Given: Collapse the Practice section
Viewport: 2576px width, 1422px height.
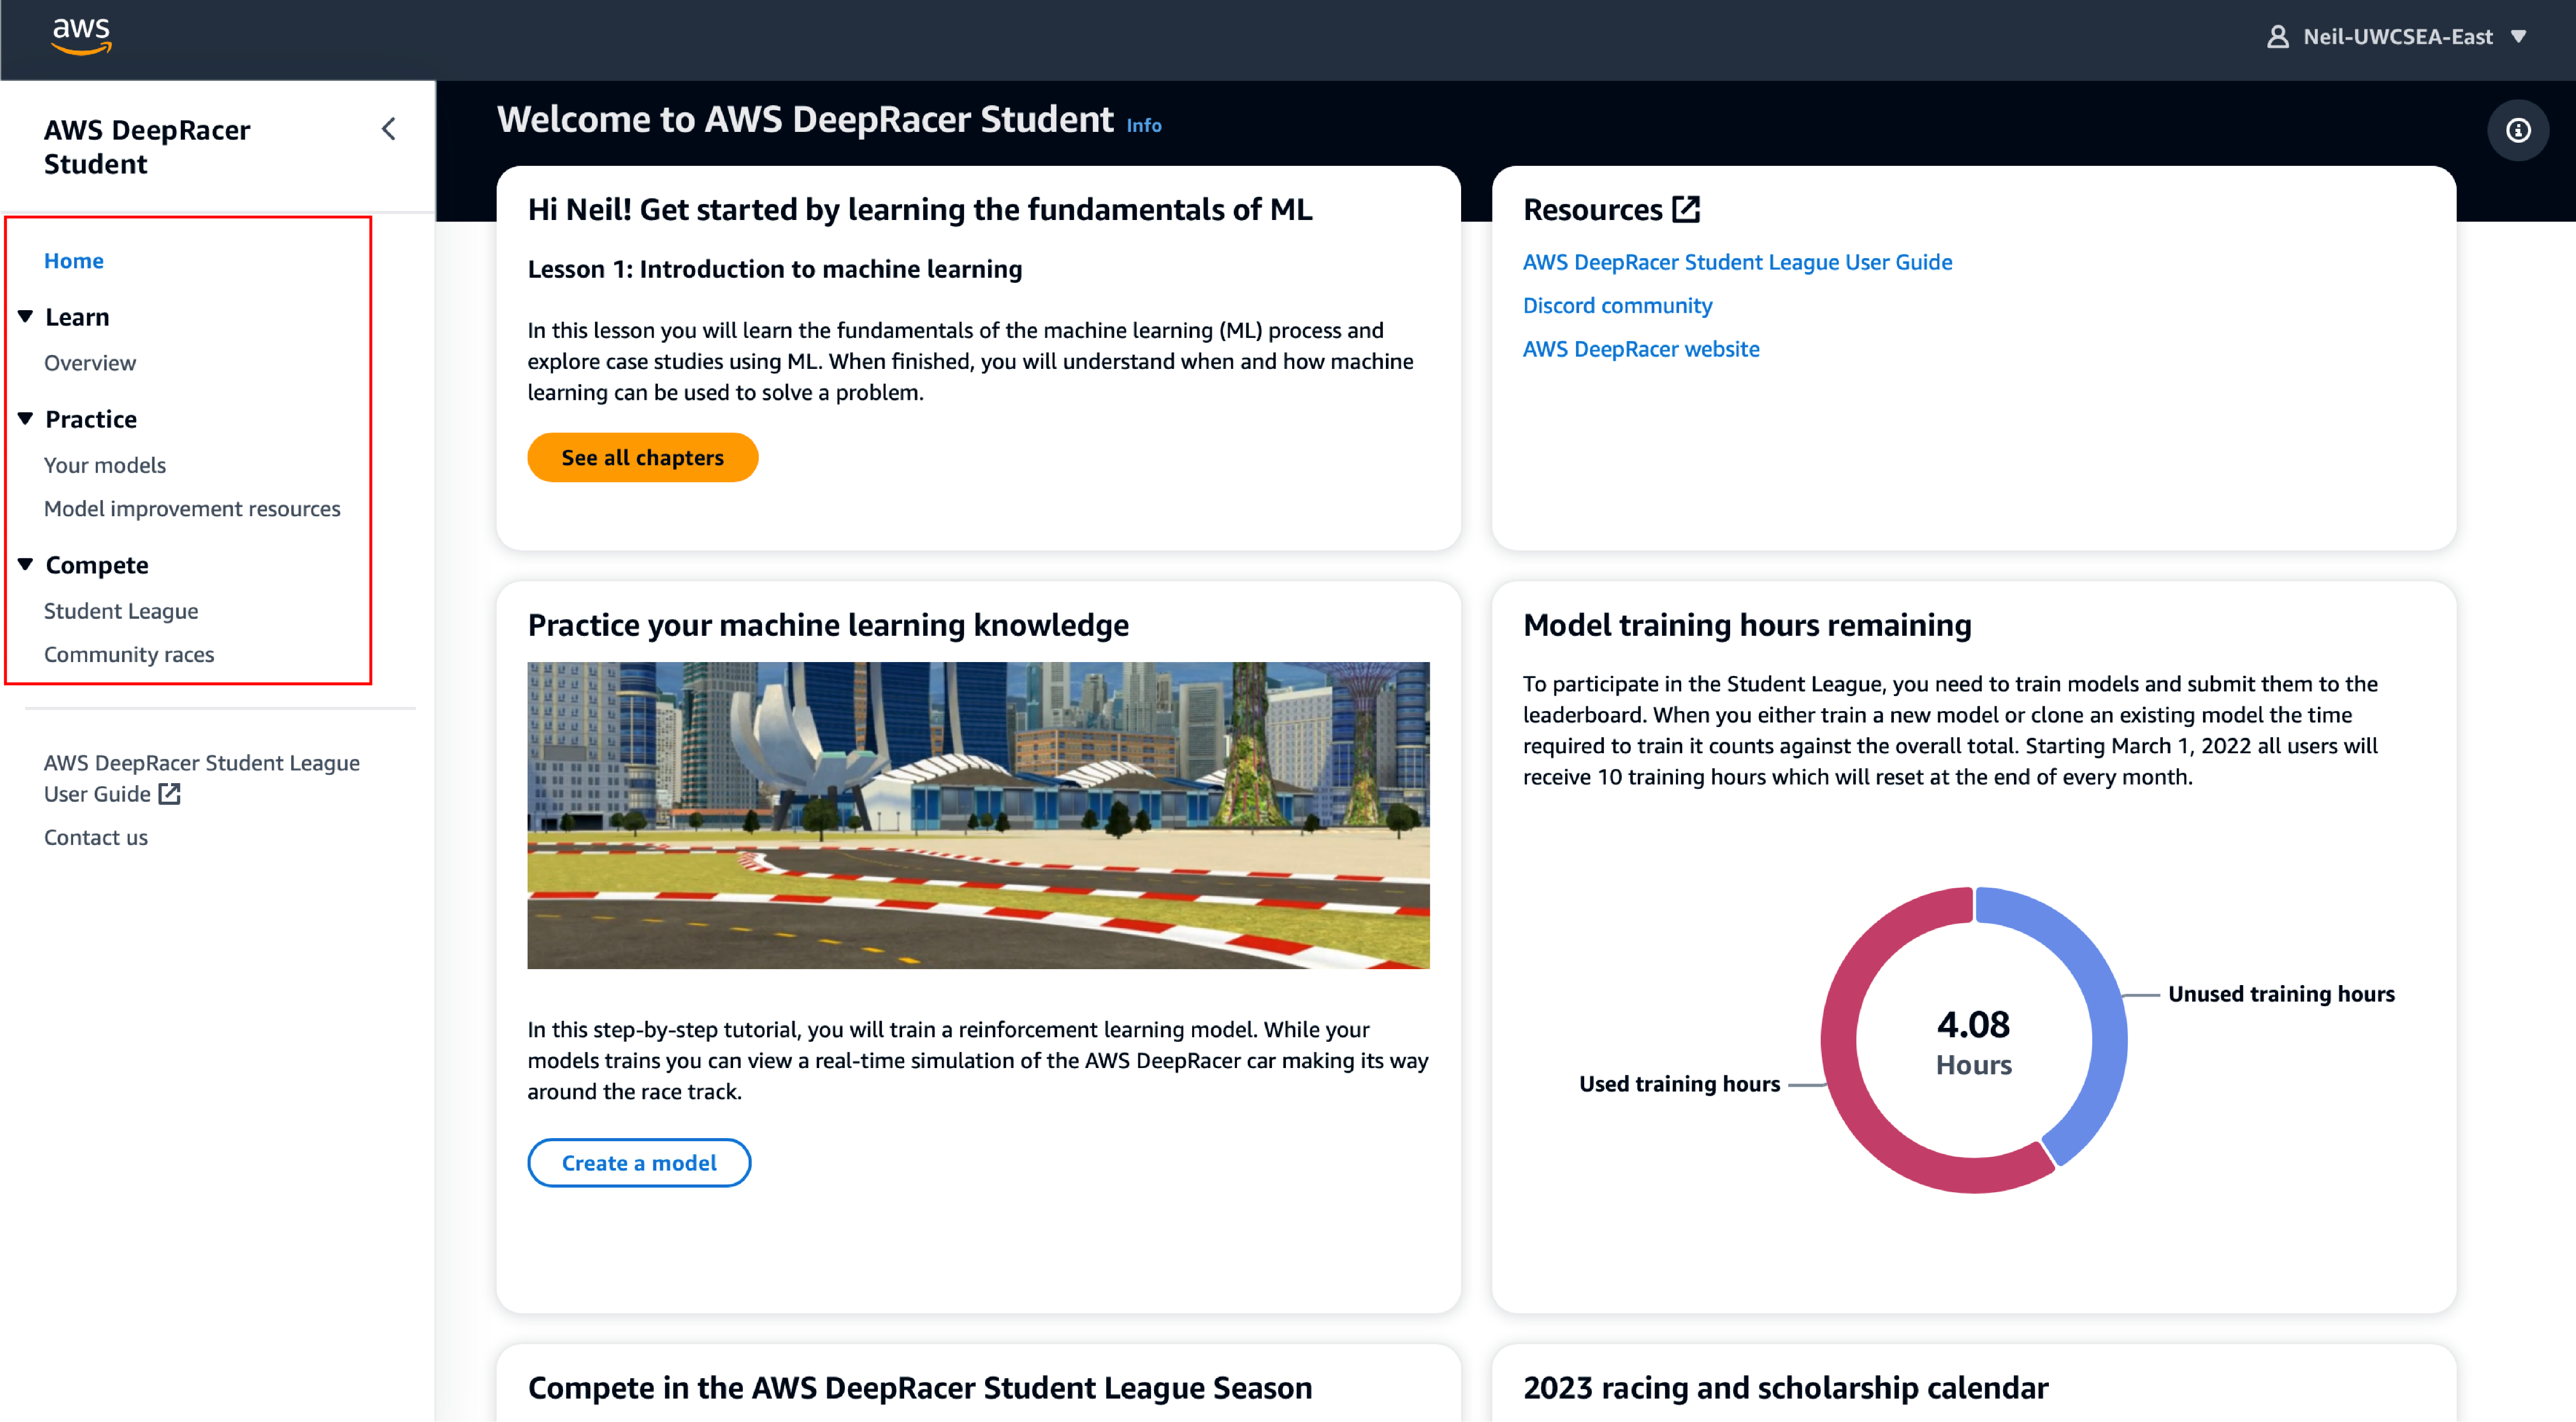Looking at the screenshot, I should [x=26, y=418].
